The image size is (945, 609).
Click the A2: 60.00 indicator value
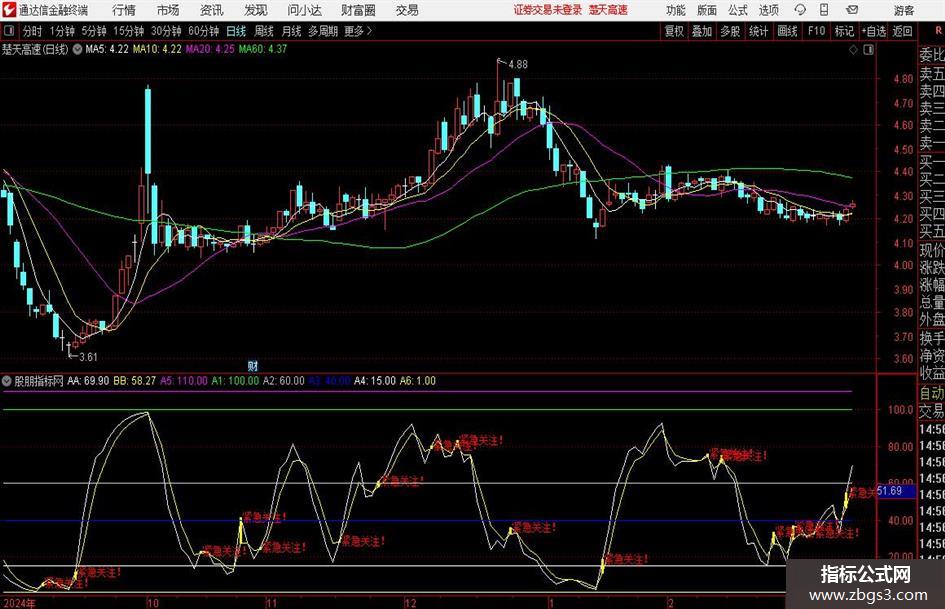point(284,380)
